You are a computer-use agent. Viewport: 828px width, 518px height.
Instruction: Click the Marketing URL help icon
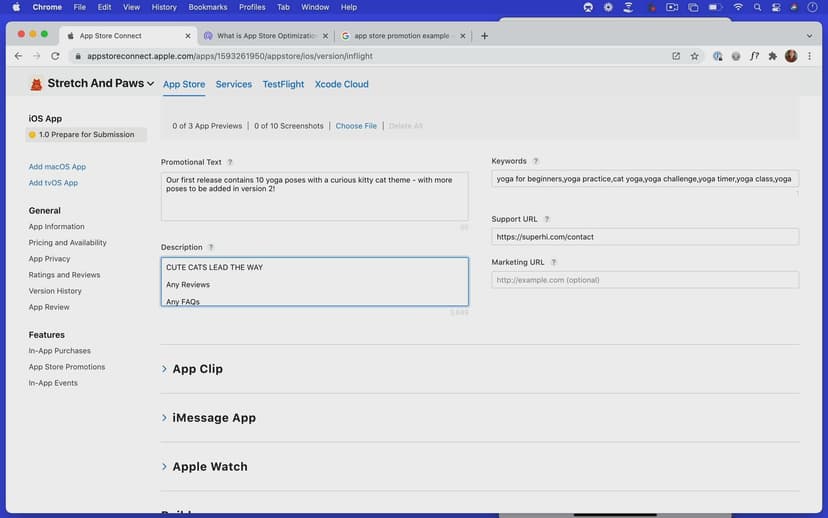coord(553,262)
